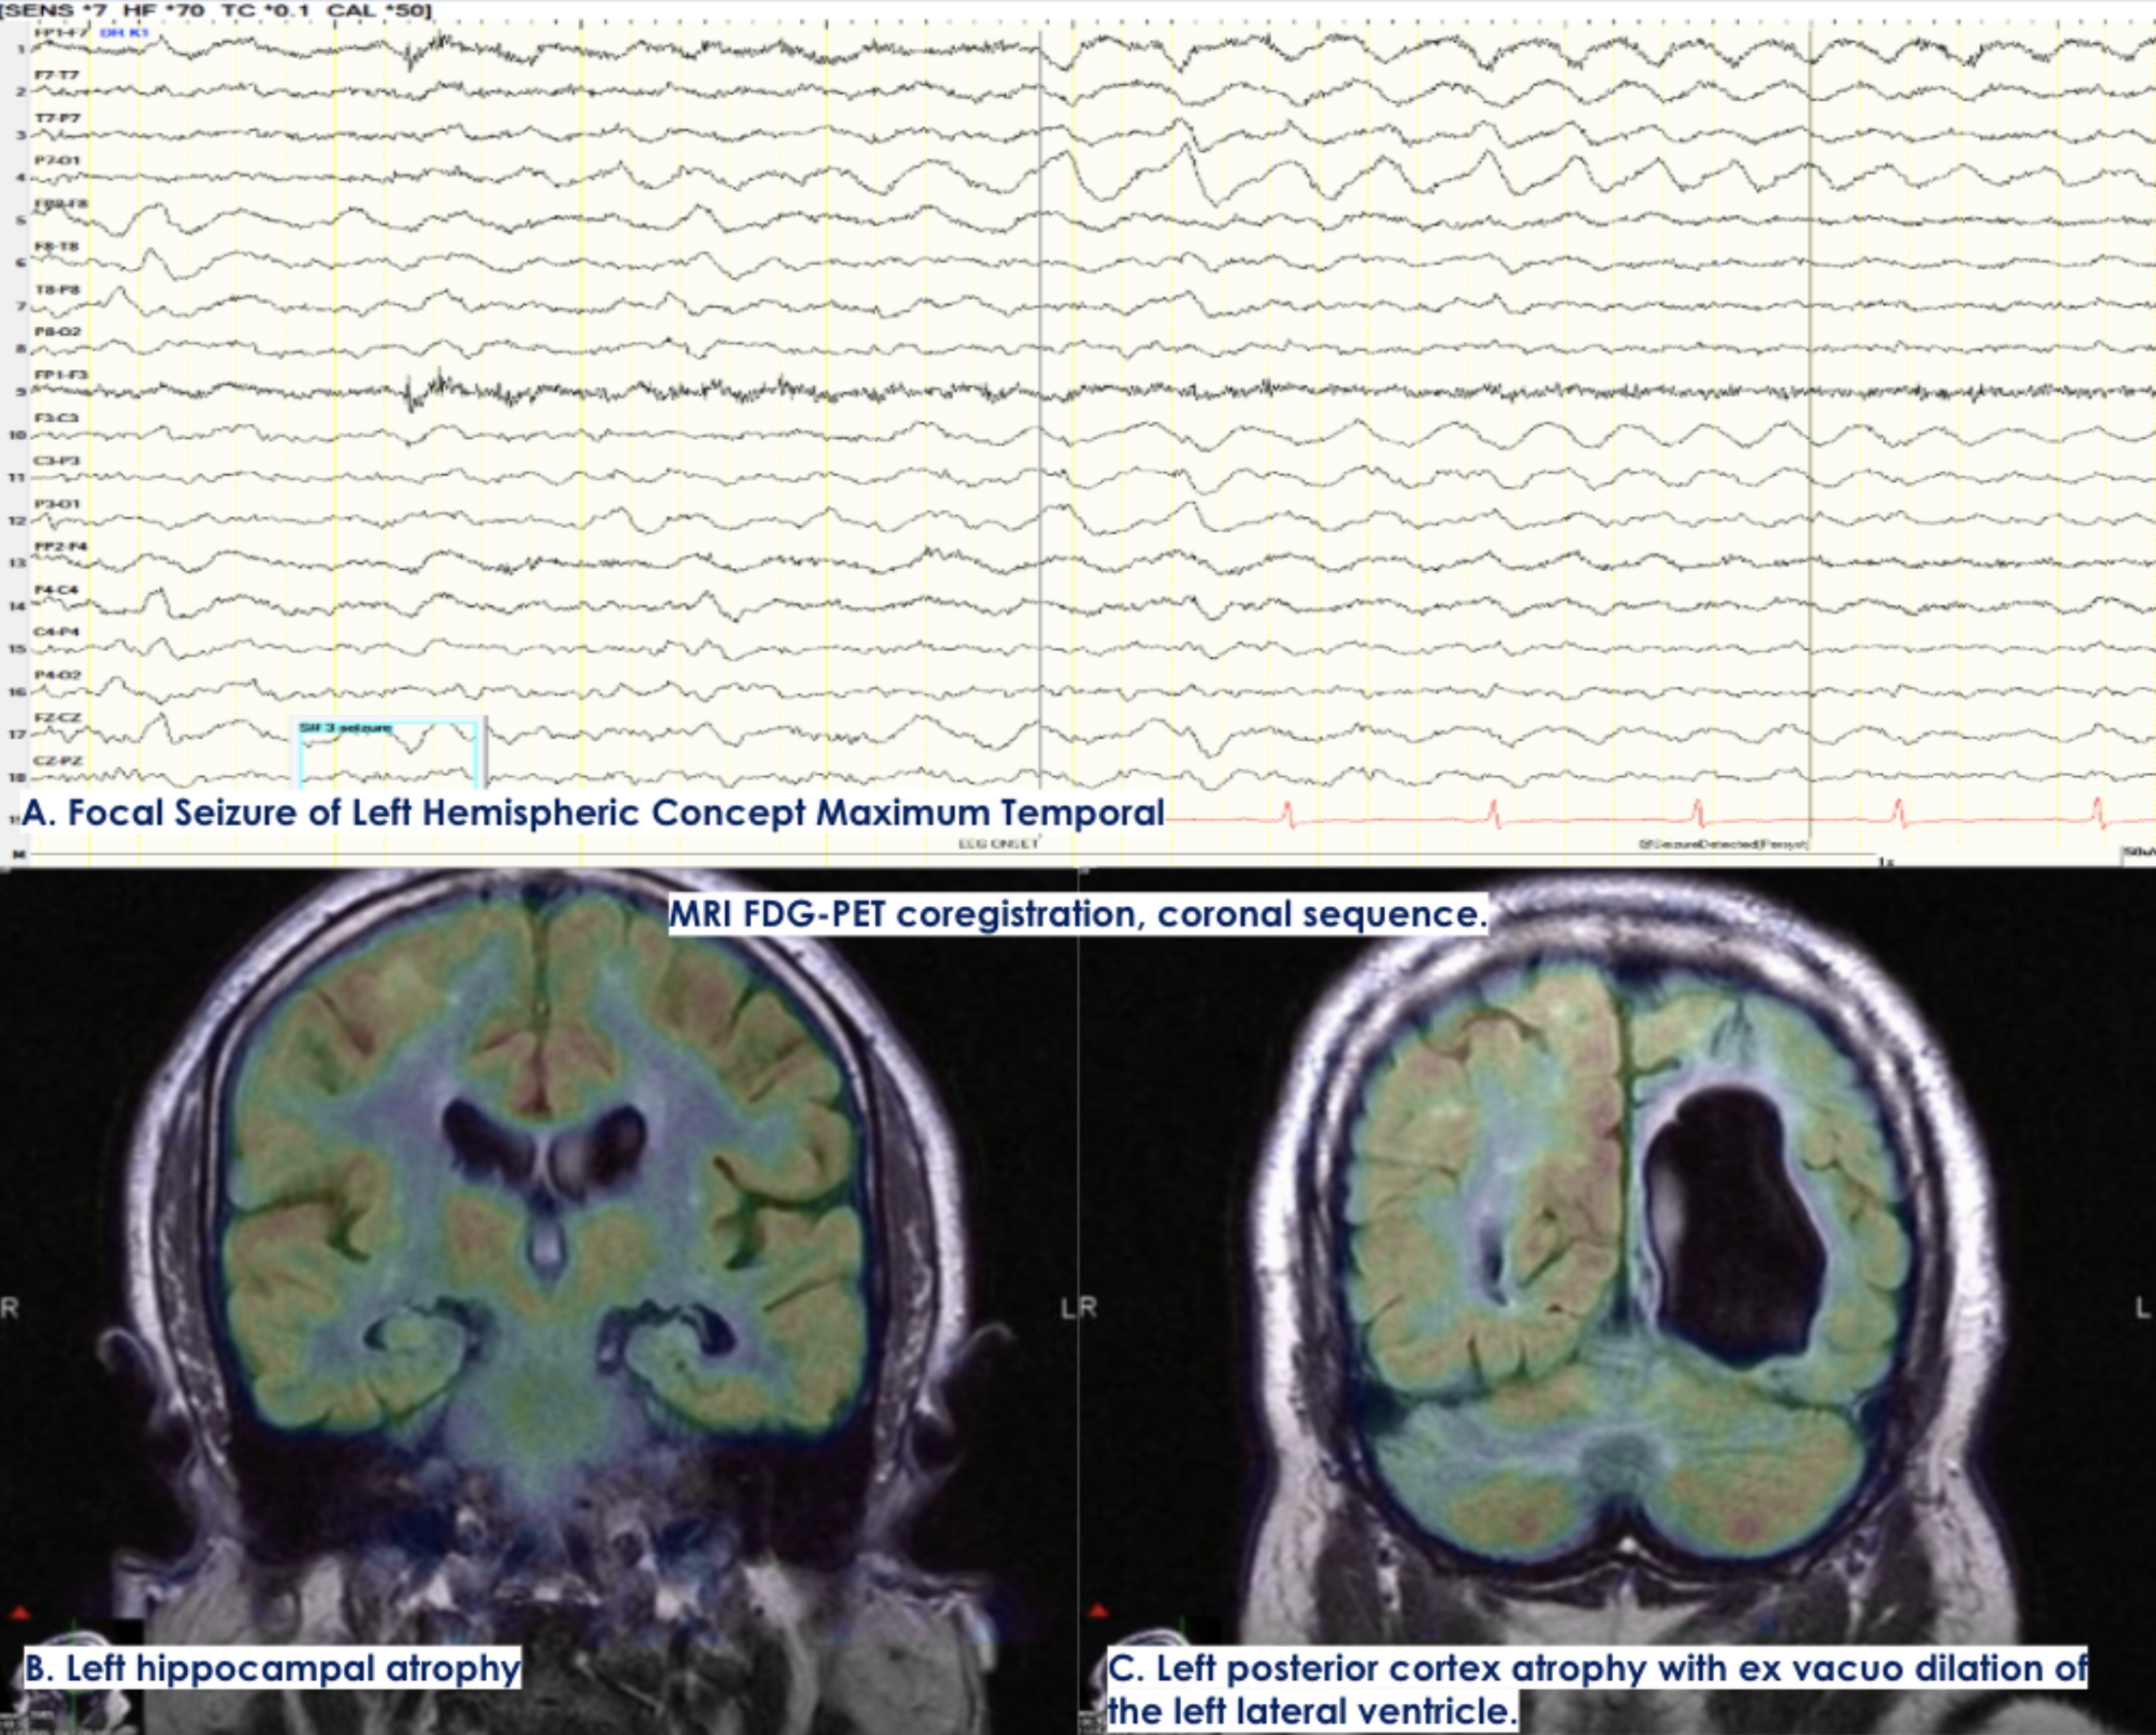Click the EEG ONSET marker label
Image resolution: width=2156 pixels, height=1735 pixels.
point(999,844)
